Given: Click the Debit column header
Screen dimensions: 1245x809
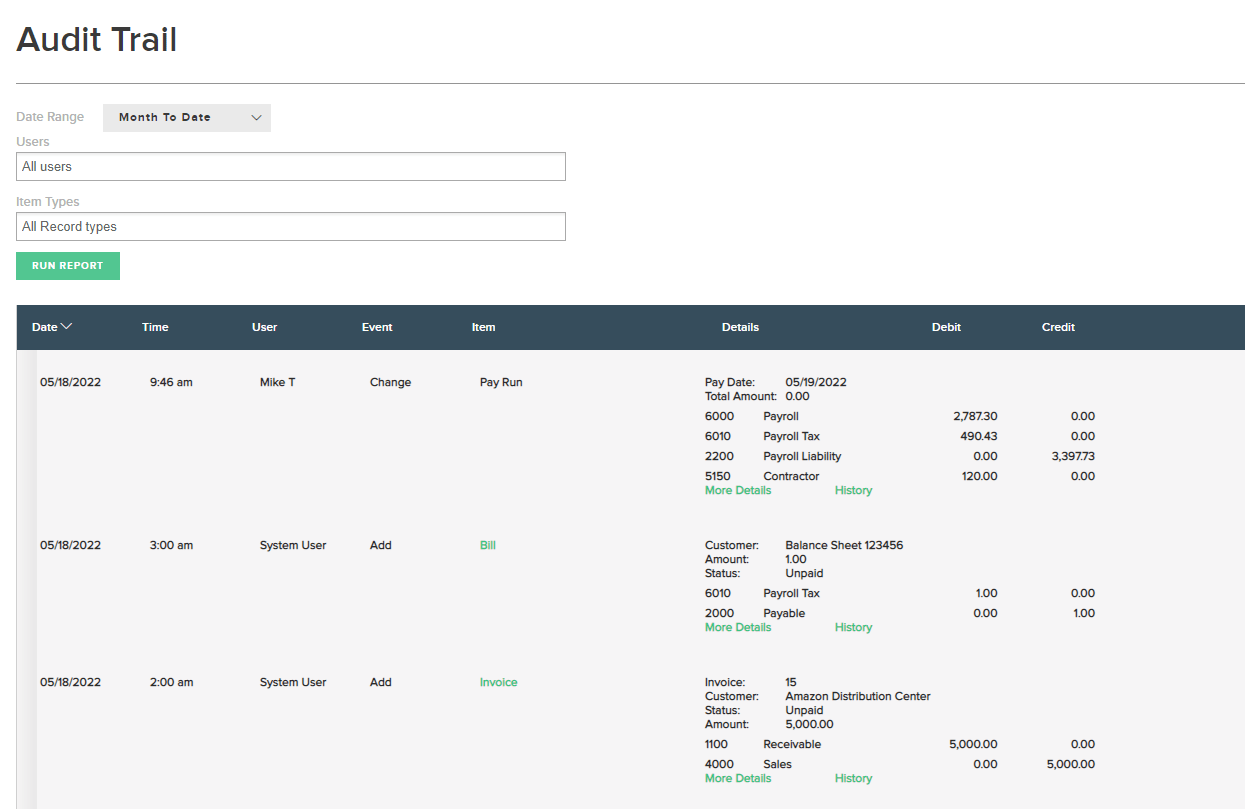Looking at the screenshot, I should click(x=946, y=327).
